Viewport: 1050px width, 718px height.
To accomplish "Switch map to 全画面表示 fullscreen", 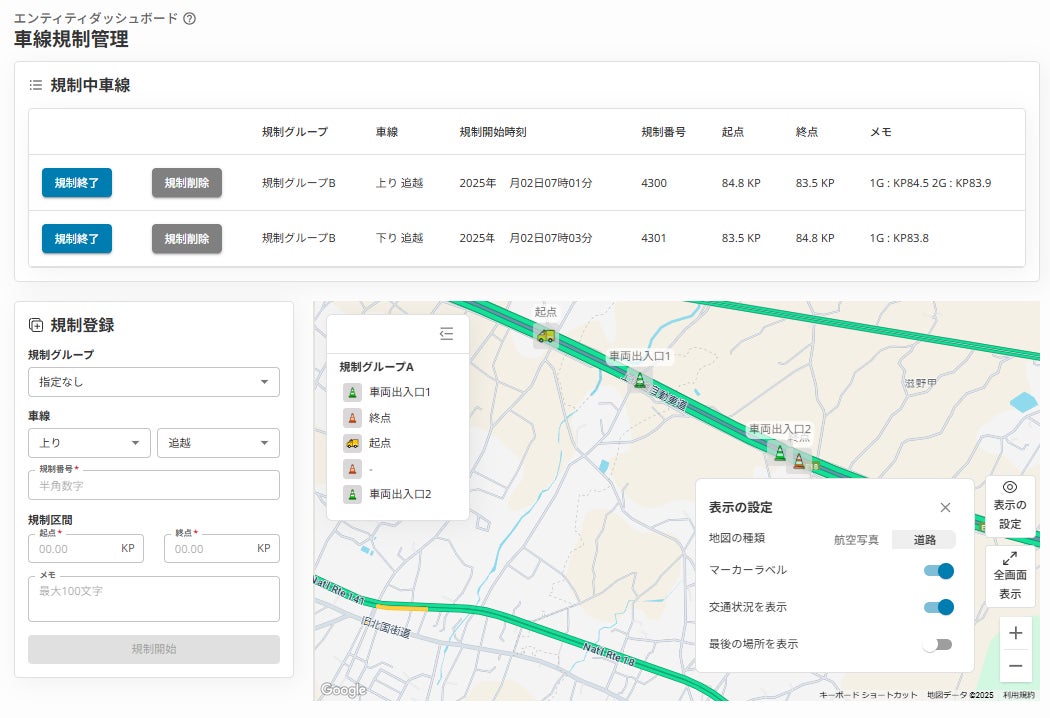I will coord(1010,576).
